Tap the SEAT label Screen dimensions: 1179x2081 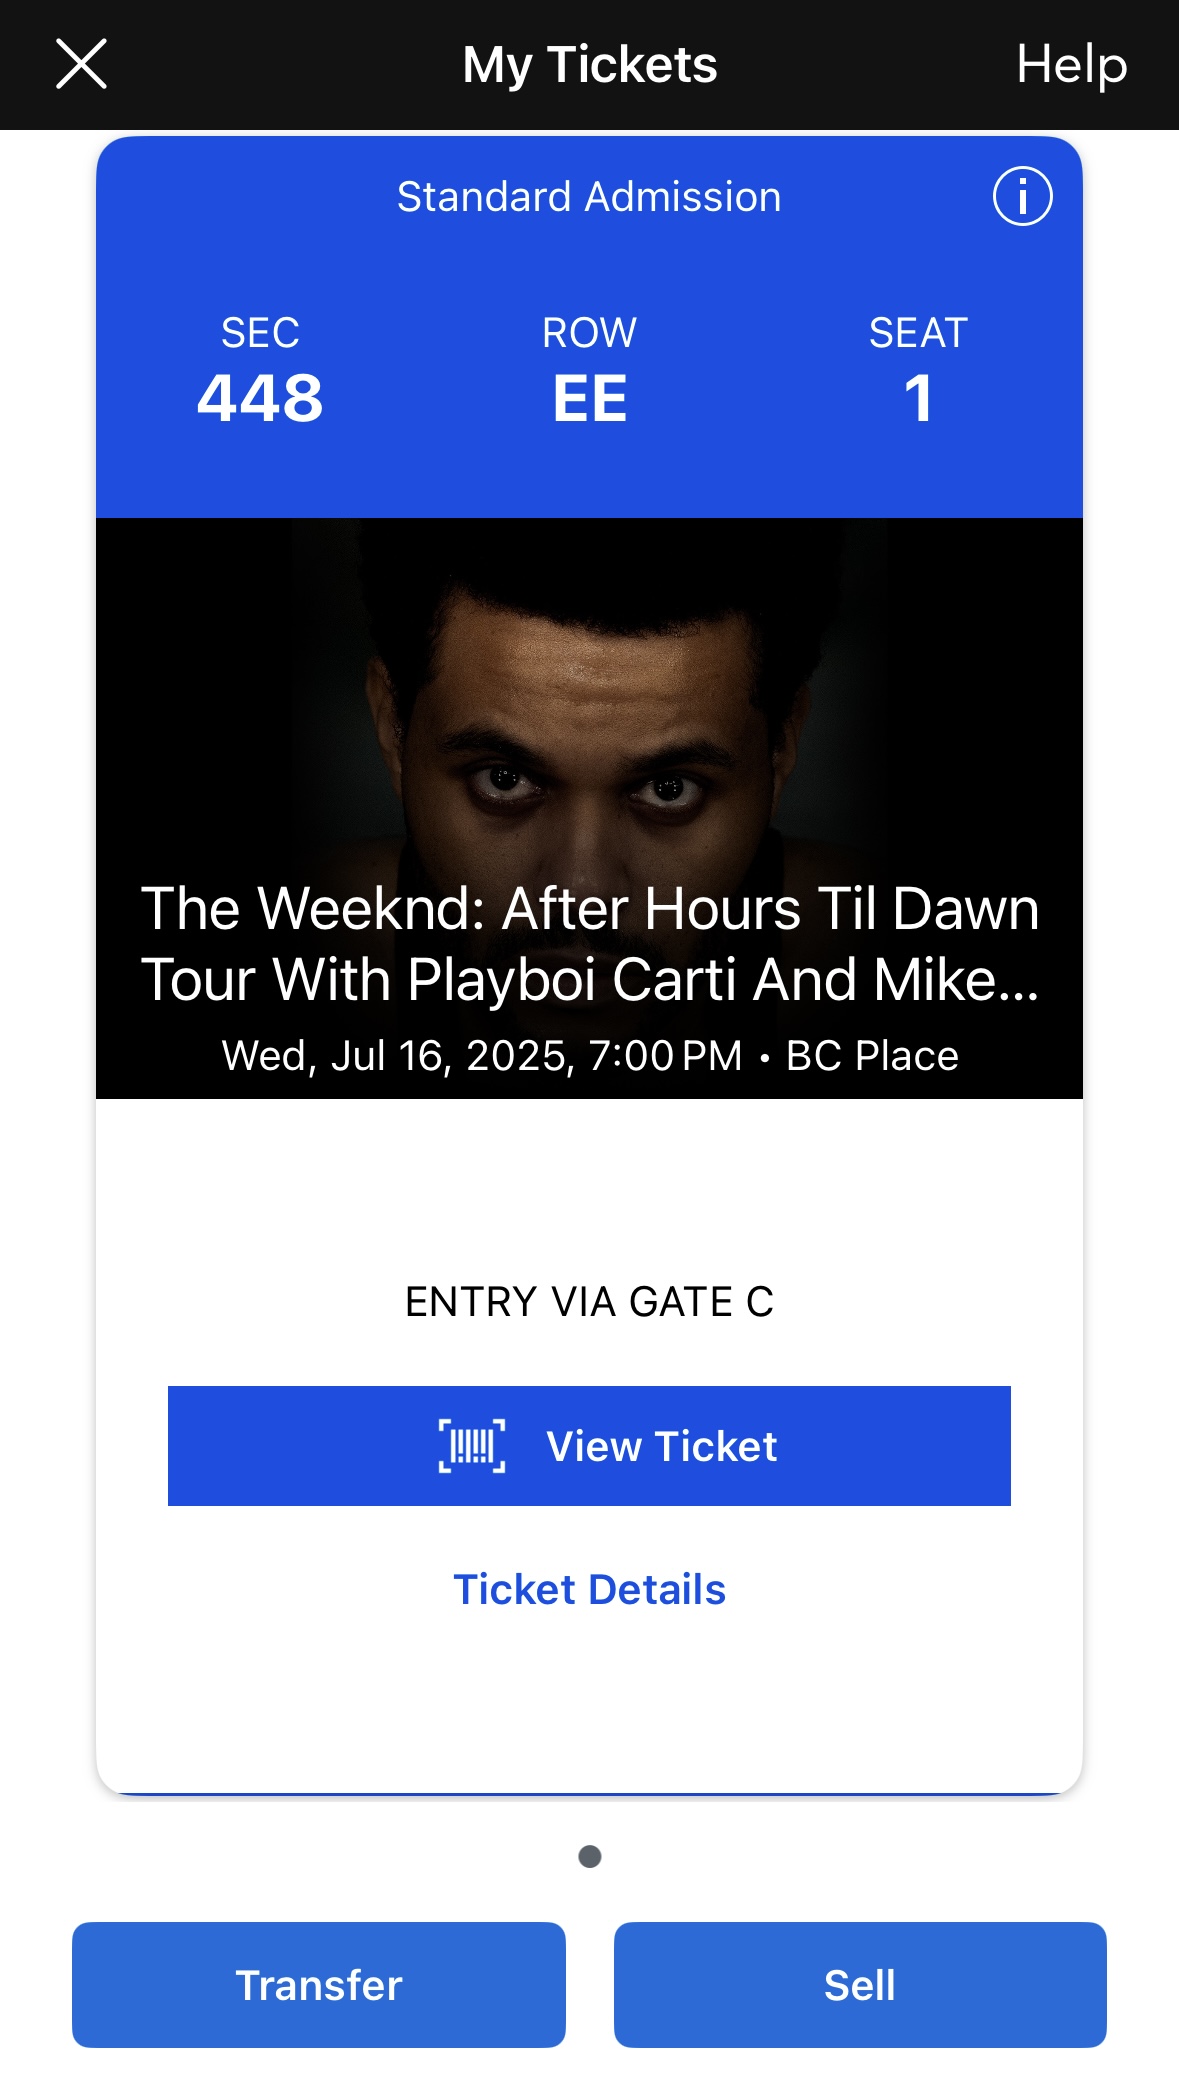pos(918,333)
